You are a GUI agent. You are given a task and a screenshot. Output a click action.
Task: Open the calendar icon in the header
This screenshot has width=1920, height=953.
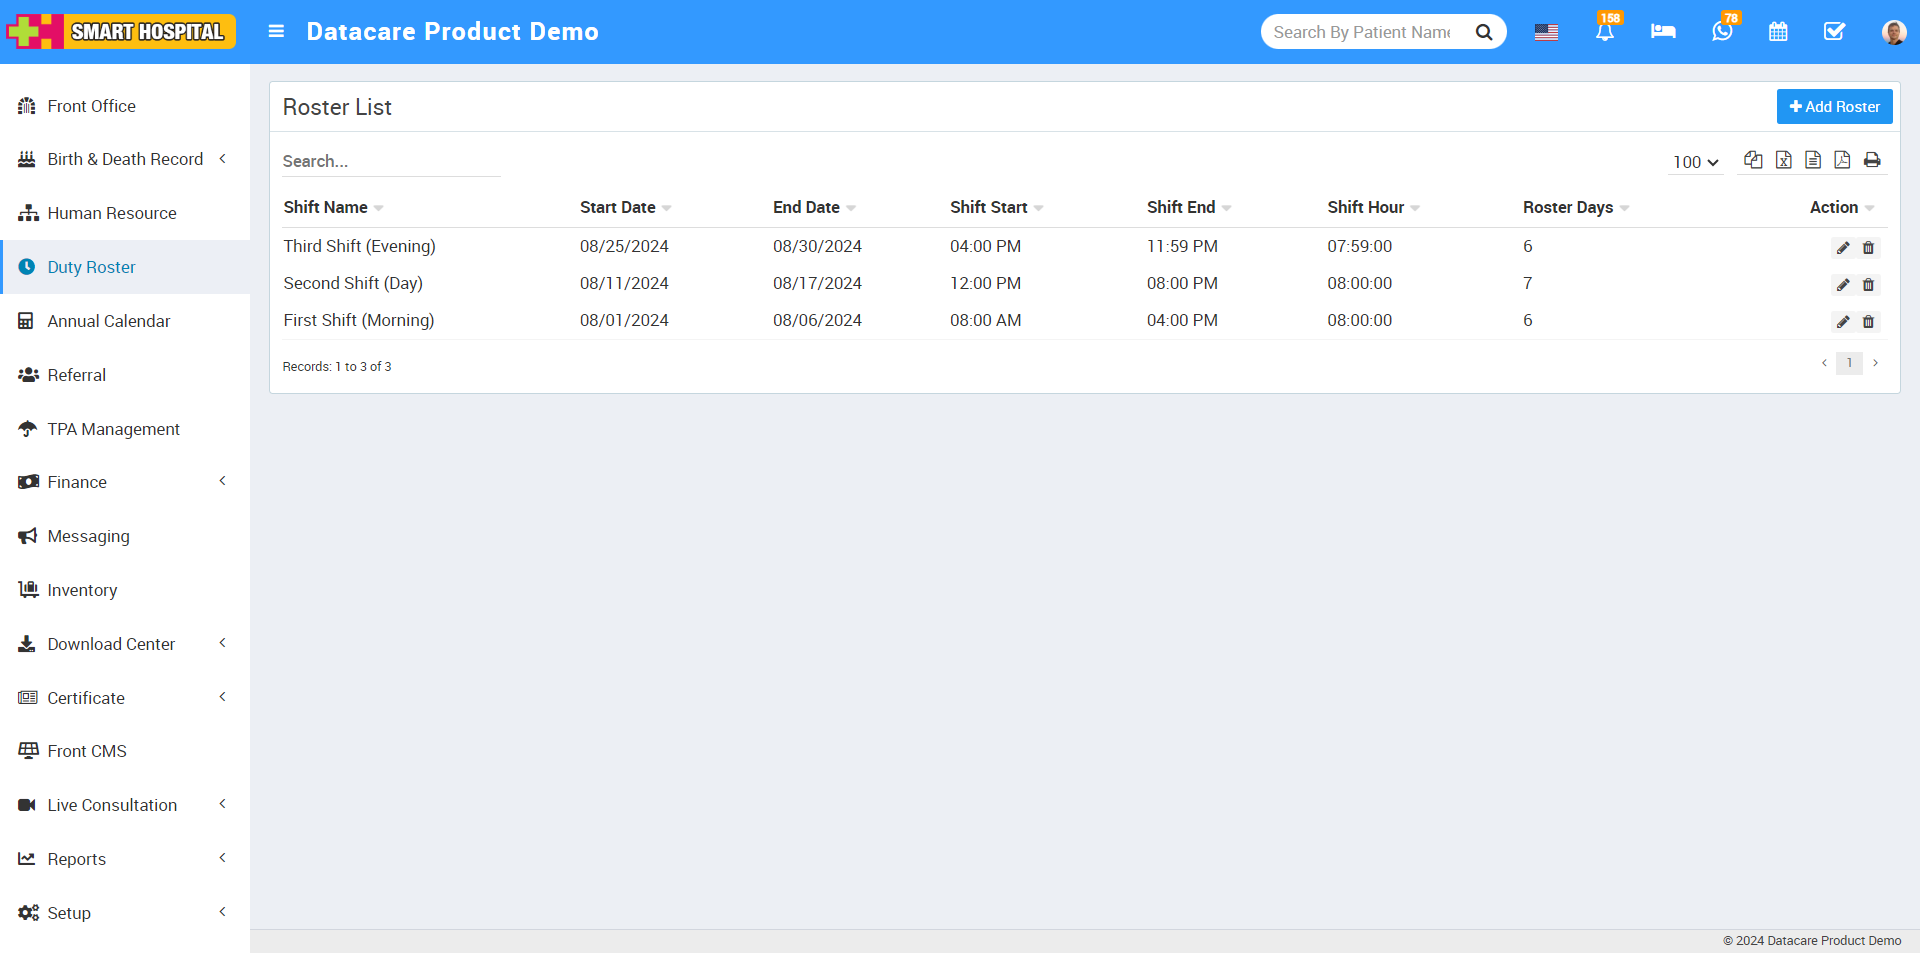point(1778,32)
